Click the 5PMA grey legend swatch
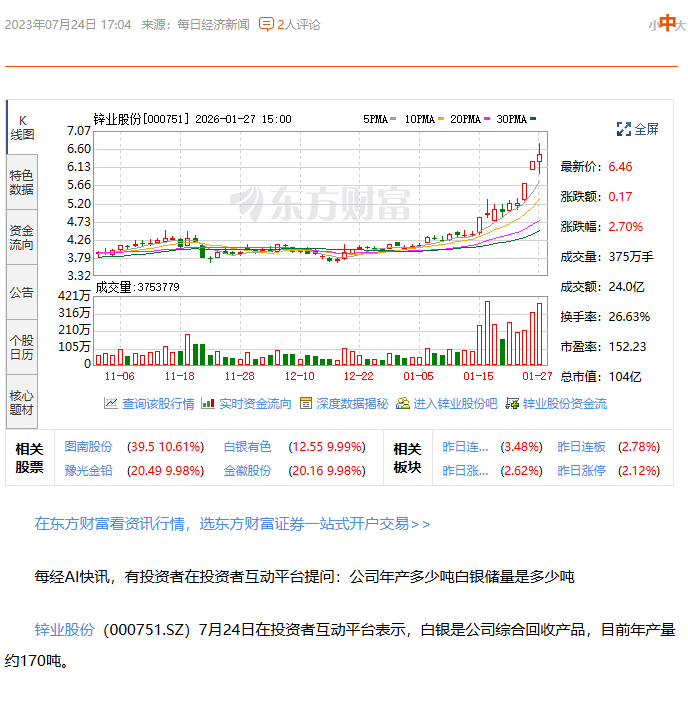Screen dimensions: 688x721 coord(393,119)
